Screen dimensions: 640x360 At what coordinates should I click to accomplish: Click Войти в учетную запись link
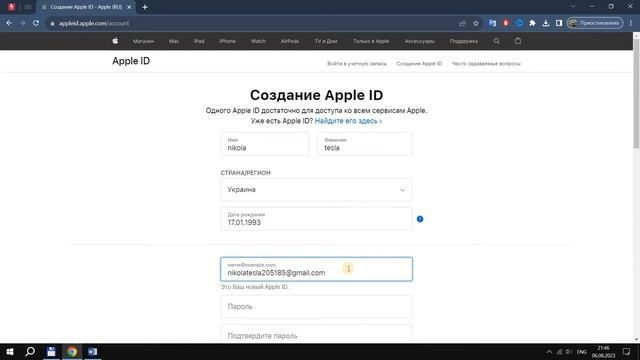(x=357, y=64)
